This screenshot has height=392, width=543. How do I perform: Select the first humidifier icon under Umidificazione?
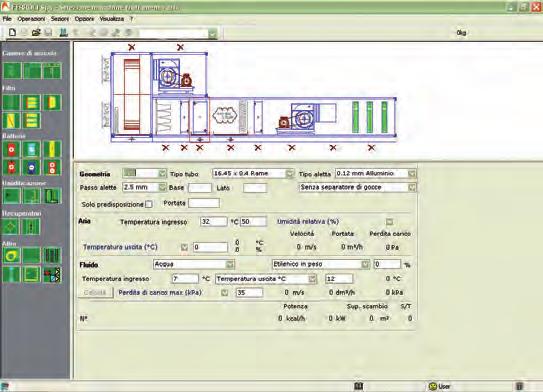pyautogui.click(x=11, y=196)
